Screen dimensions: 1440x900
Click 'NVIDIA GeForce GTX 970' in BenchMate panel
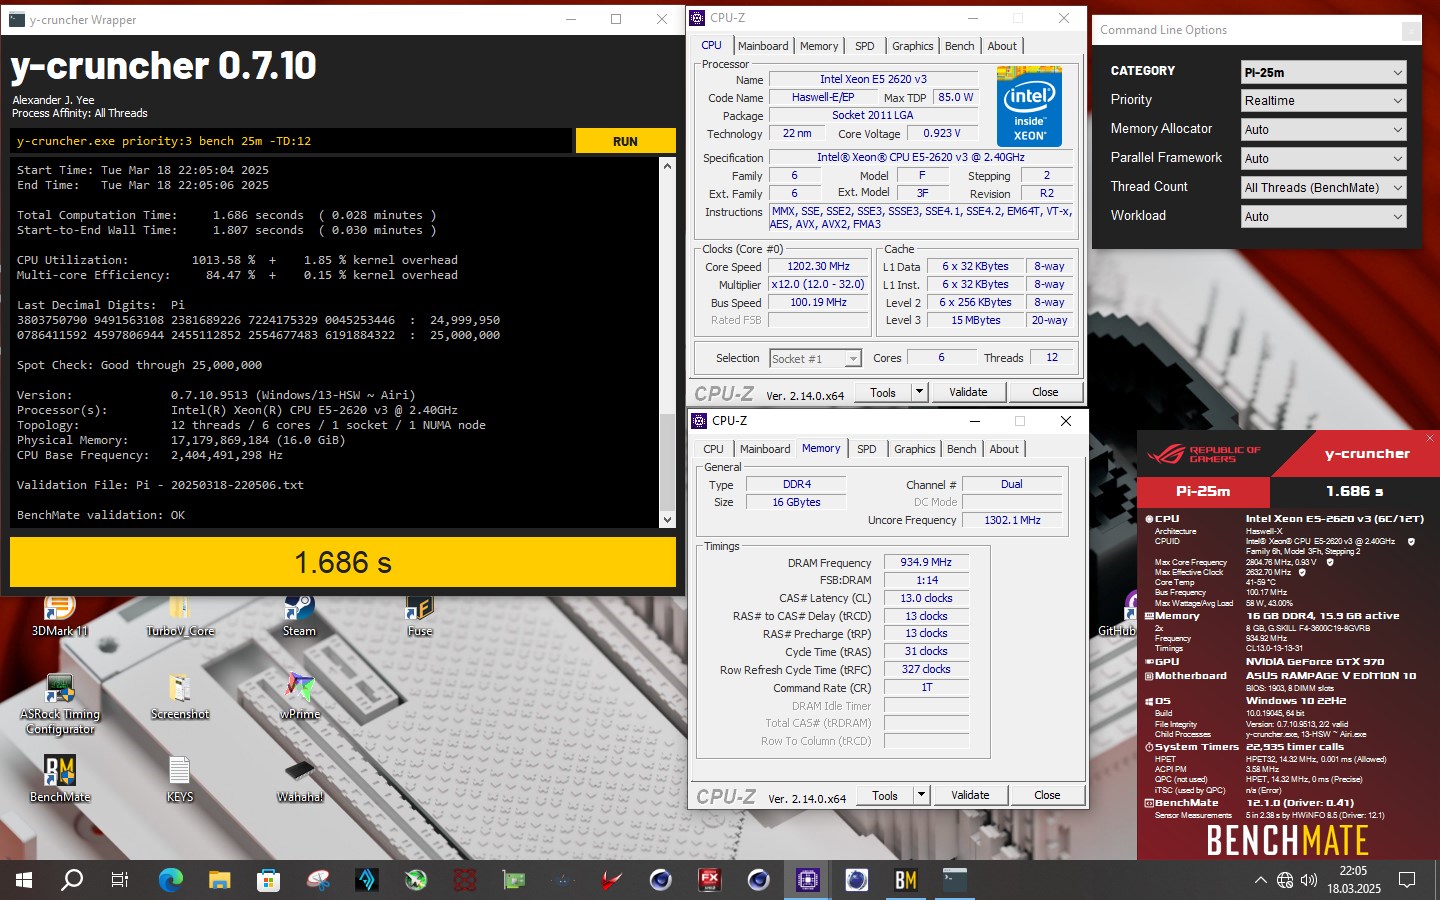coord(1315,662)
